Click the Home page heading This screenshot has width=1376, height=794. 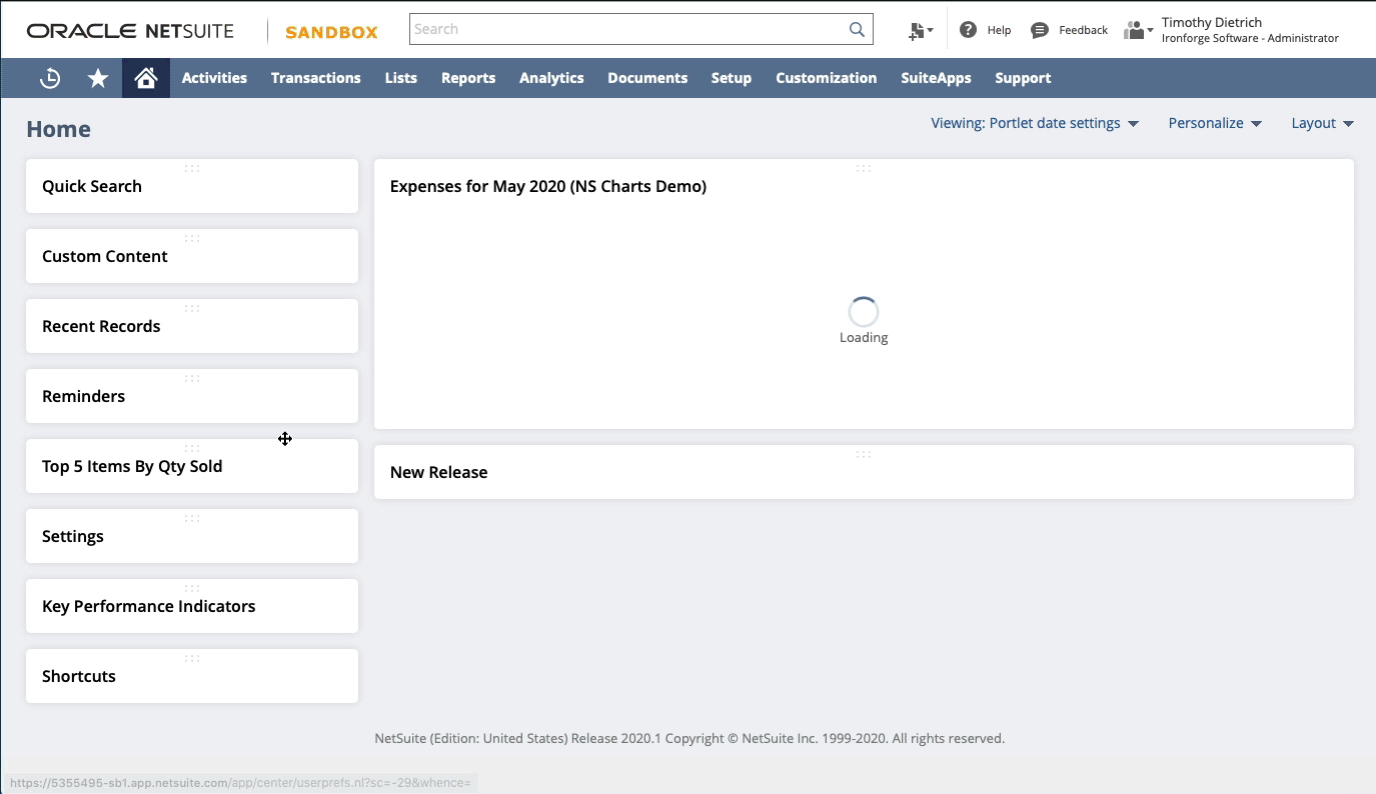click(58, 129)
